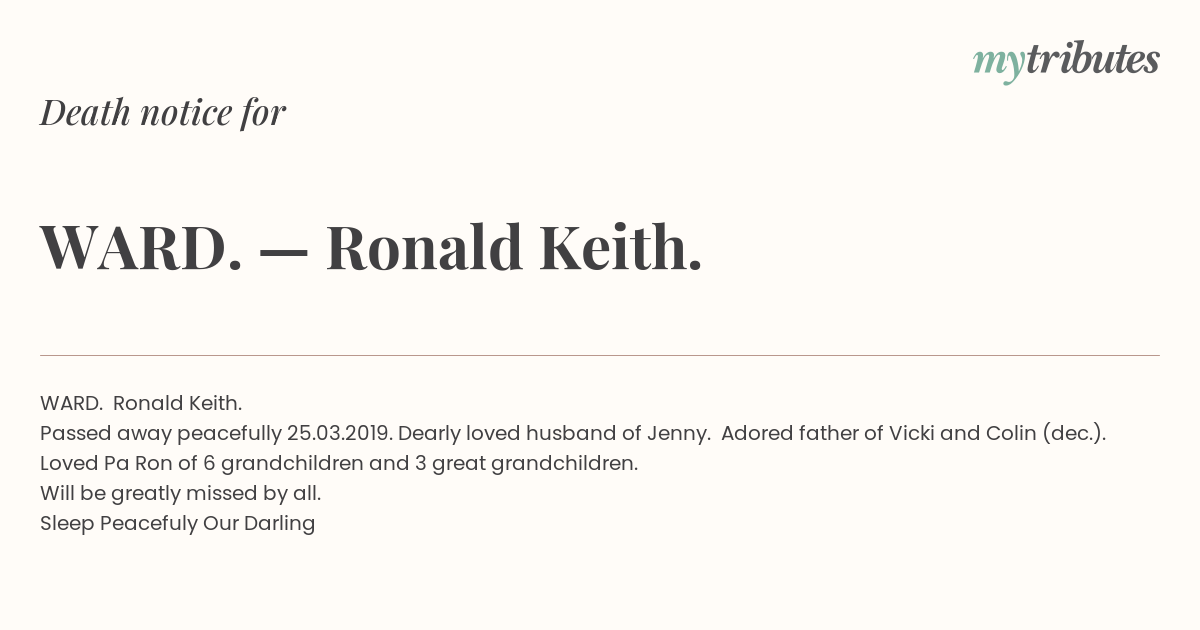Viewport: 1200px width, 630px height.
Task: Click 'Sleep Peacefuly Our Darling' line
Action: [x=178, y=523]
